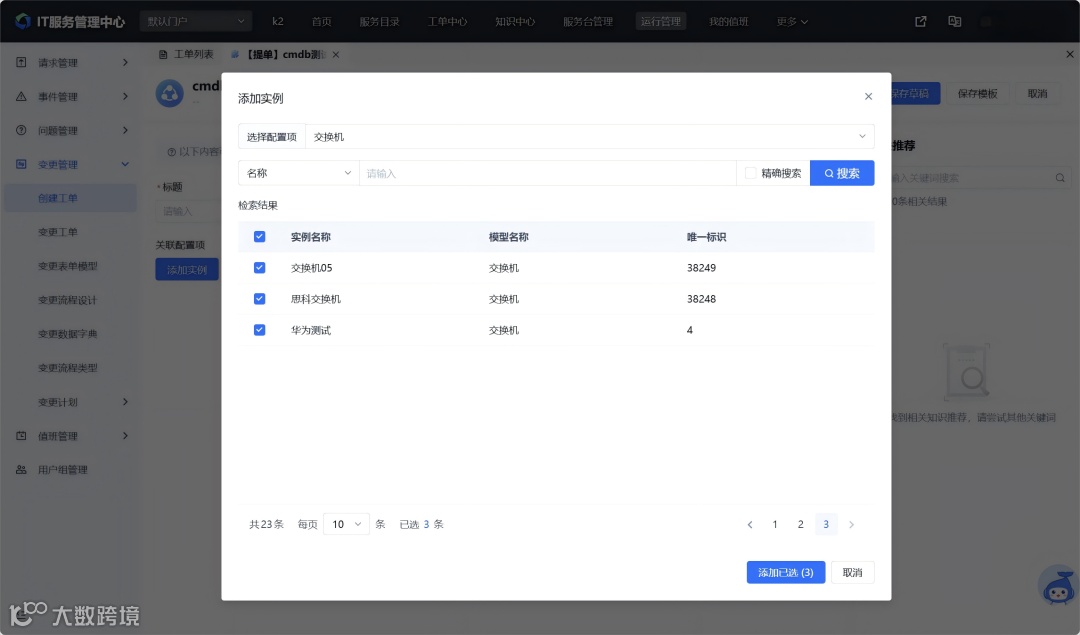1080x635 pixels.
Task: Close the tab panel with the top-right X
Action: (1070, 54)
